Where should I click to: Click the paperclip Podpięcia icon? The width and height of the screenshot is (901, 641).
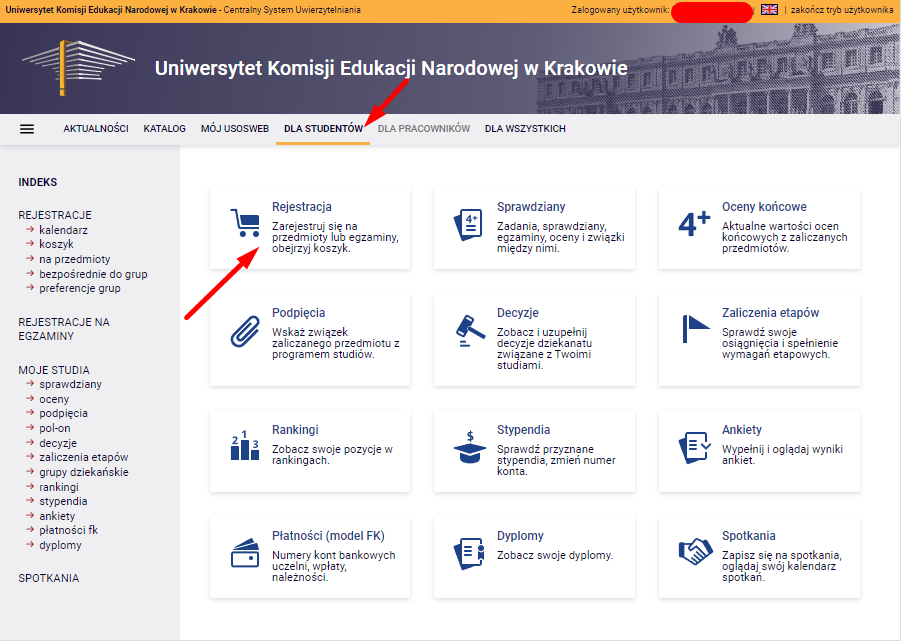(x=244, y=330)
